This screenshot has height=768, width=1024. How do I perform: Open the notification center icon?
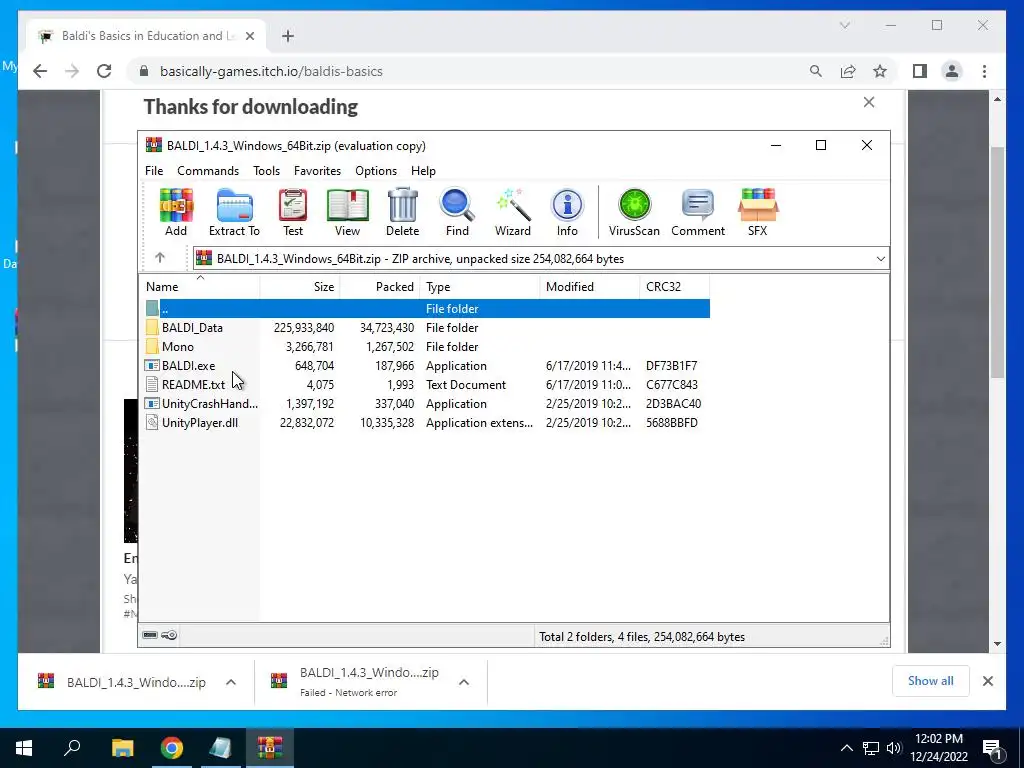(992, 748)
